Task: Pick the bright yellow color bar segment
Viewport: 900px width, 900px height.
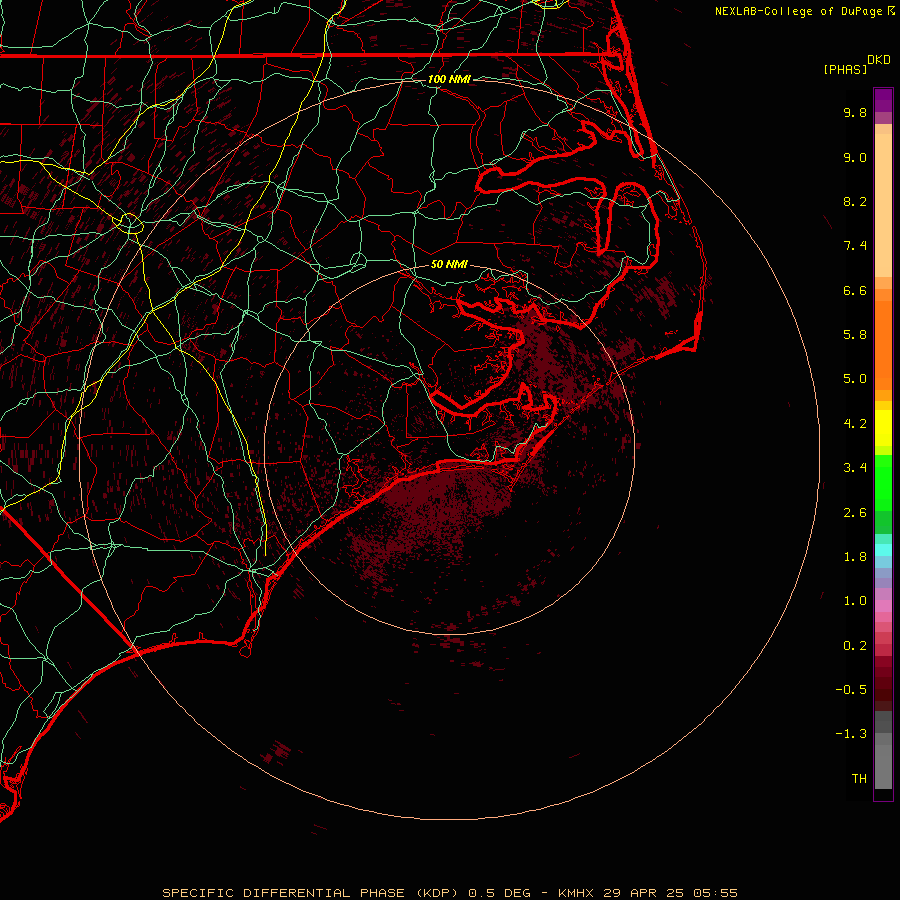Action: (x=883, y=428)
